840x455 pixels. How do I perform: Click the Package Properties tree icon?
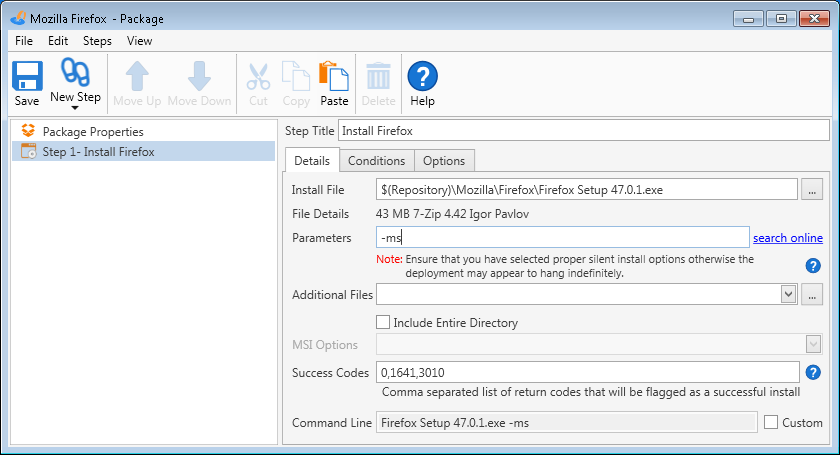[x=28, y=131]
